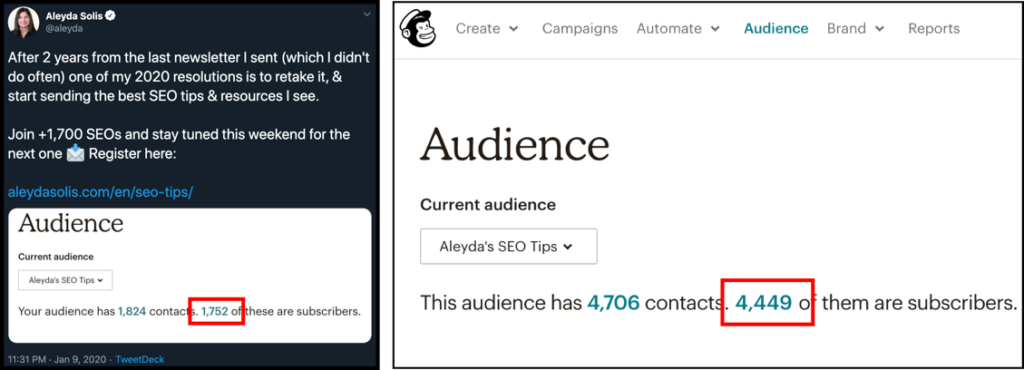This screenshot has height=370, width=1024.
Task: Click the 4,449 subscribers number
Action: coord(764,302)
